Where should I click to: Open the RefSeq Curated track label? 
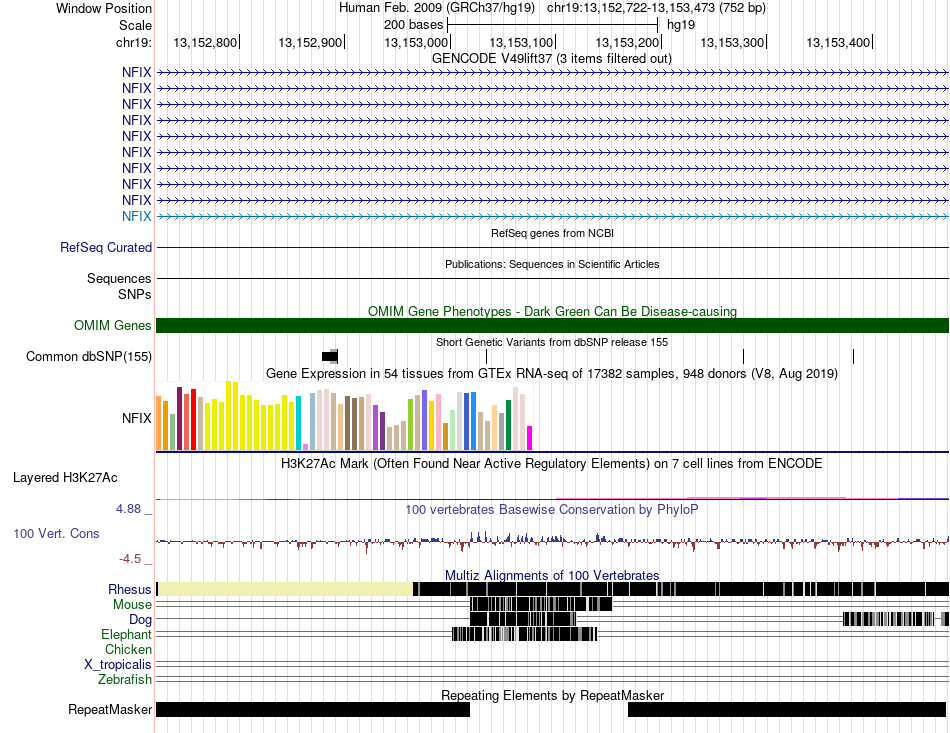click(106, 247)
